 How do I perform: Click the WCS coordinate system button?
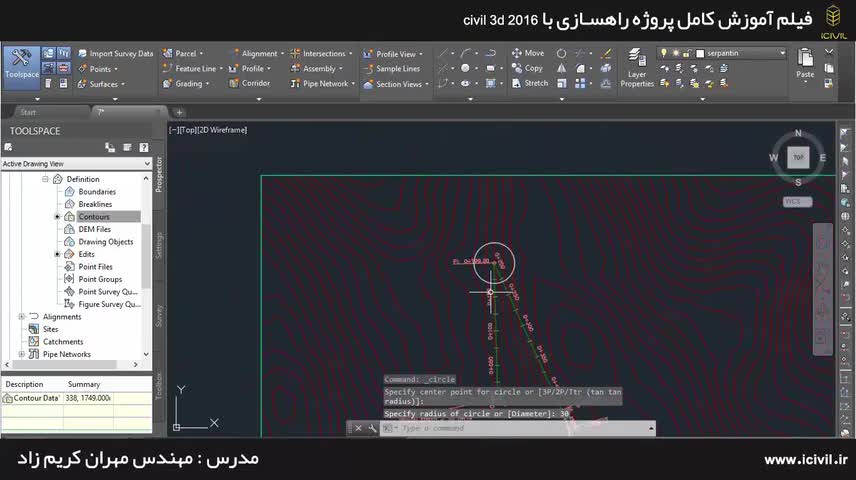tap(797, 202)
